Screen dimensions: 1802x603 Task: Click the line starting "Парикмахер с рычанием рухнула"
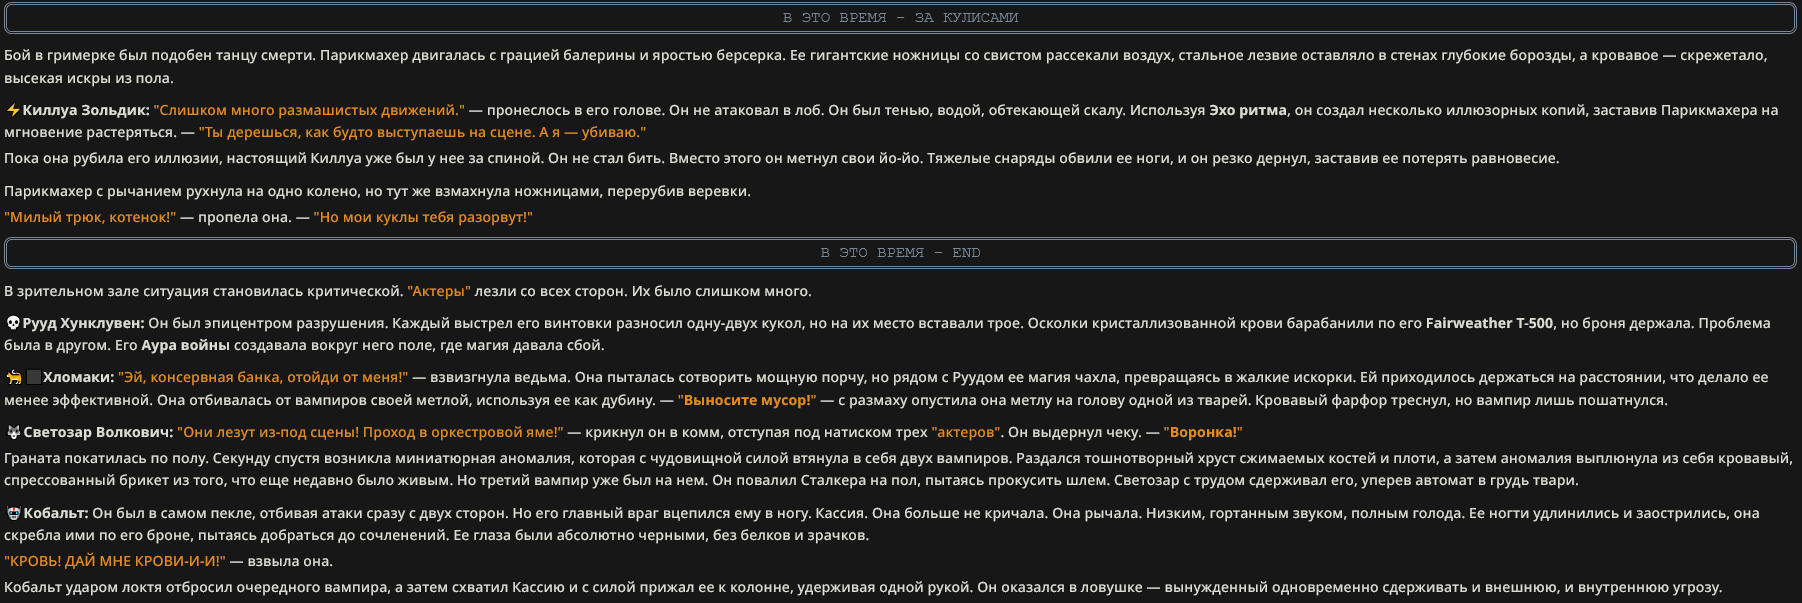(377, 192)
